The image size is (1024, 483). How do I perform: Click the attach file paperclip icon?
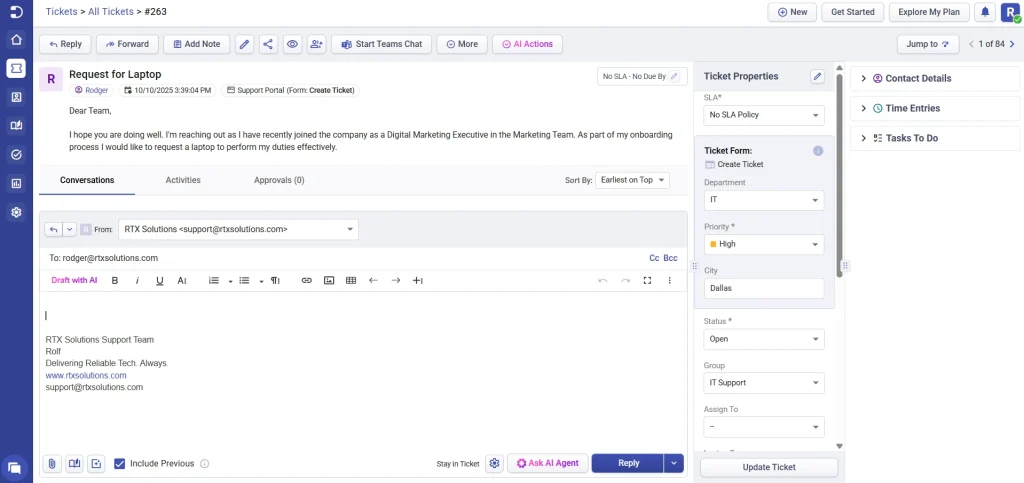pyautogui.click(x=51, y=463)
